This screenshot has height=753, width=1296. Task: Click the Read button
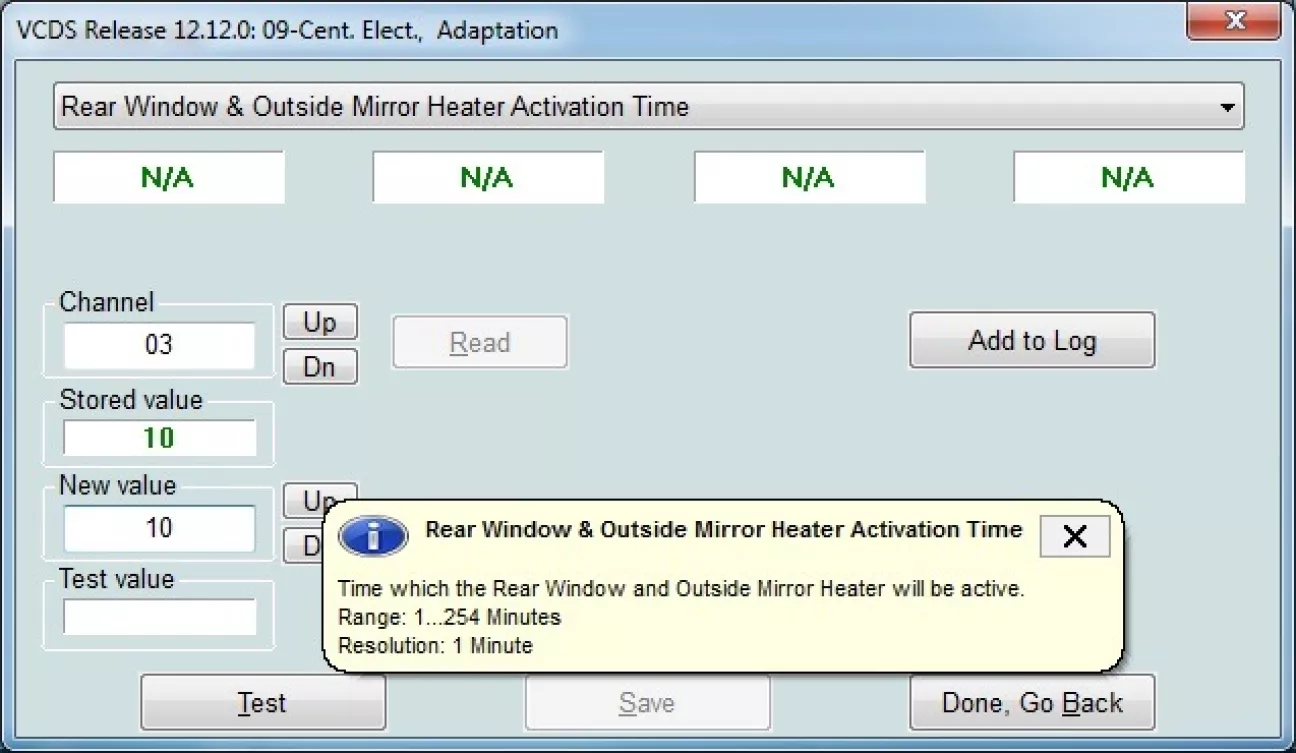pyautogui.click(x=479, y=343)
